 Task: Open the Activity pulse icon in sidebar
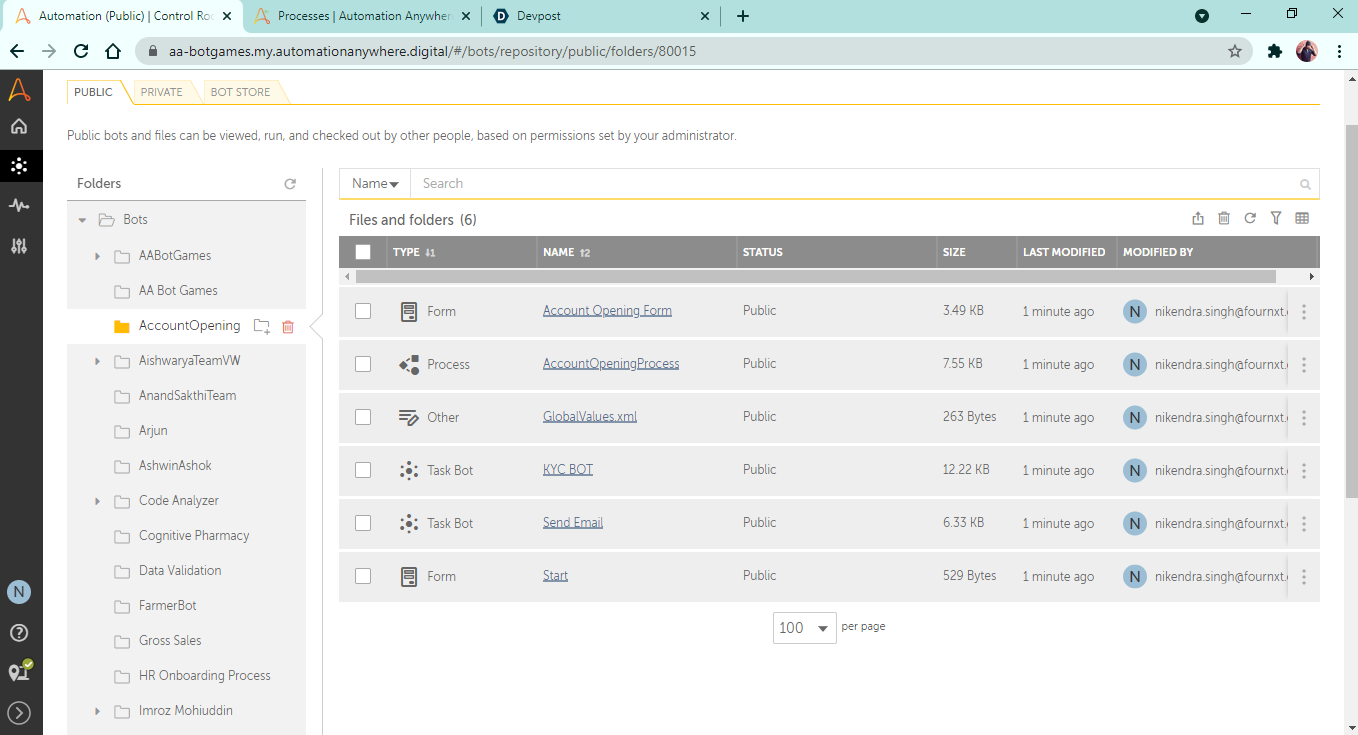[x=19, y=205]
